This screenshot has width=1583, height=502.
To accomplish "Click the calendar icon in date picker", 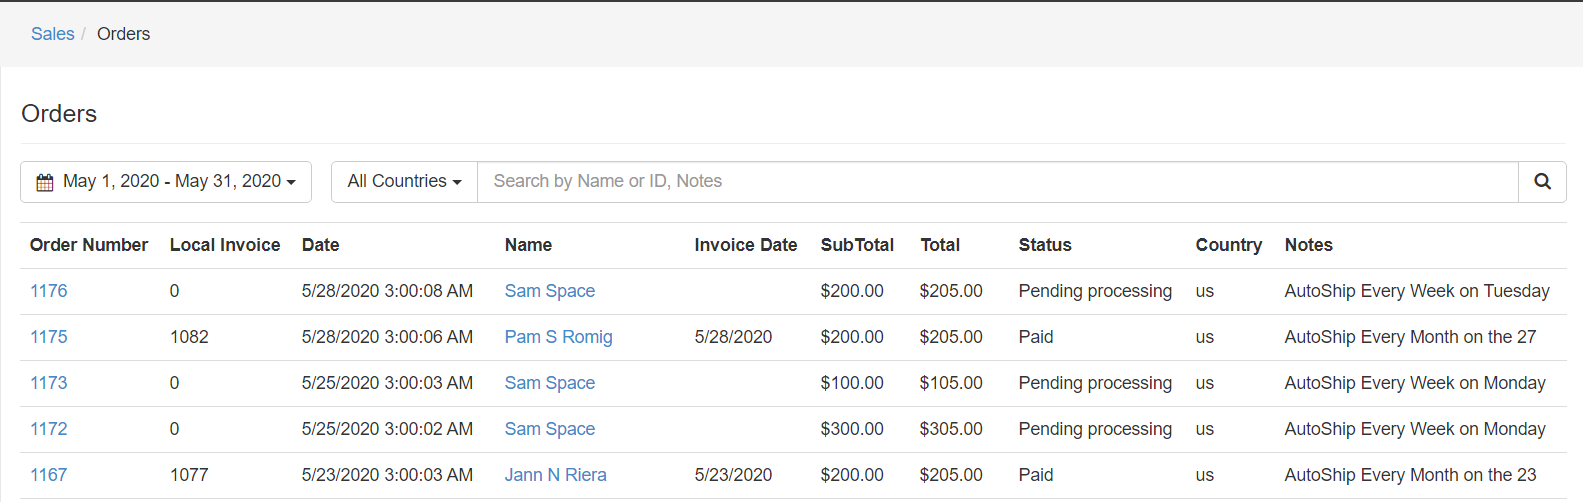I will point(45,182).
